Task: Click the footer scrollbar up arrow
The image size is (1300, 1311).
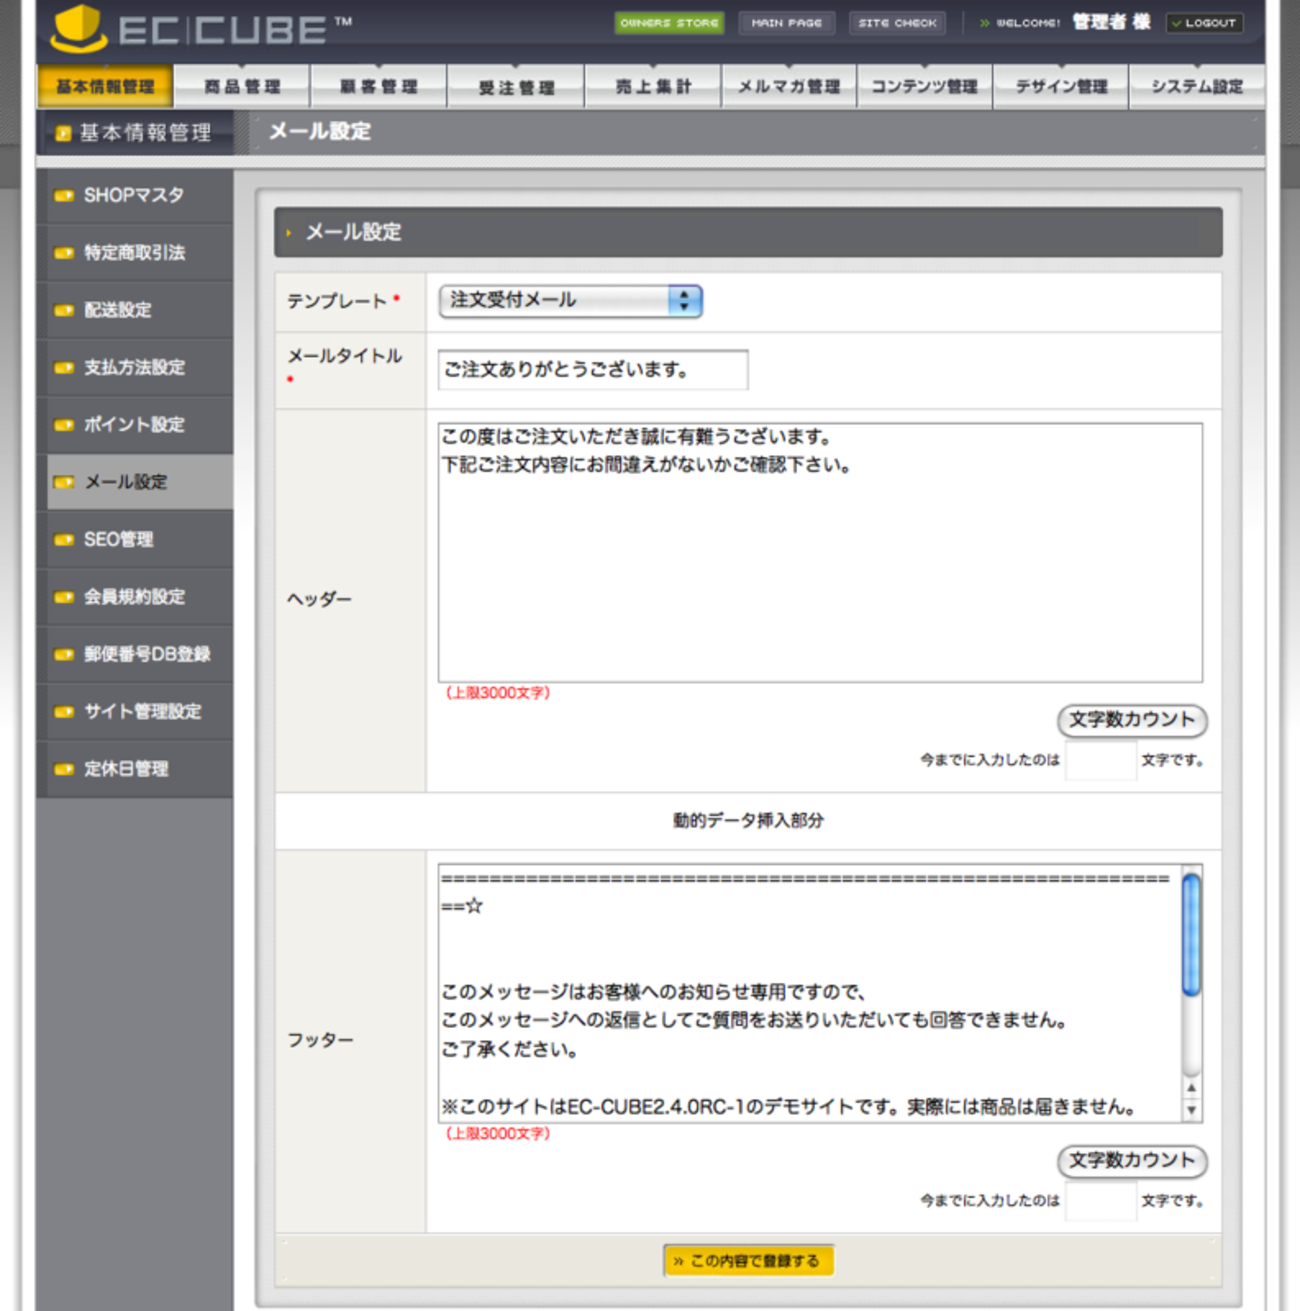Action: pyautogui.click(x=1191, y=1088)
